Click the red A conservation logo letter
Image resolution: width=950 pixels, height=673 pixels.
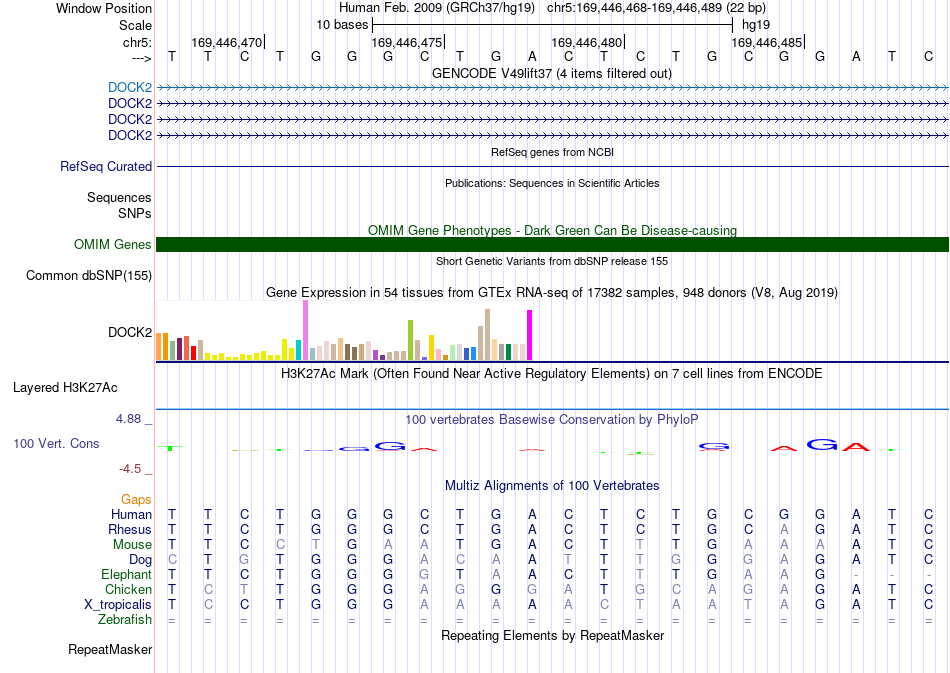[x=856, y=447]
